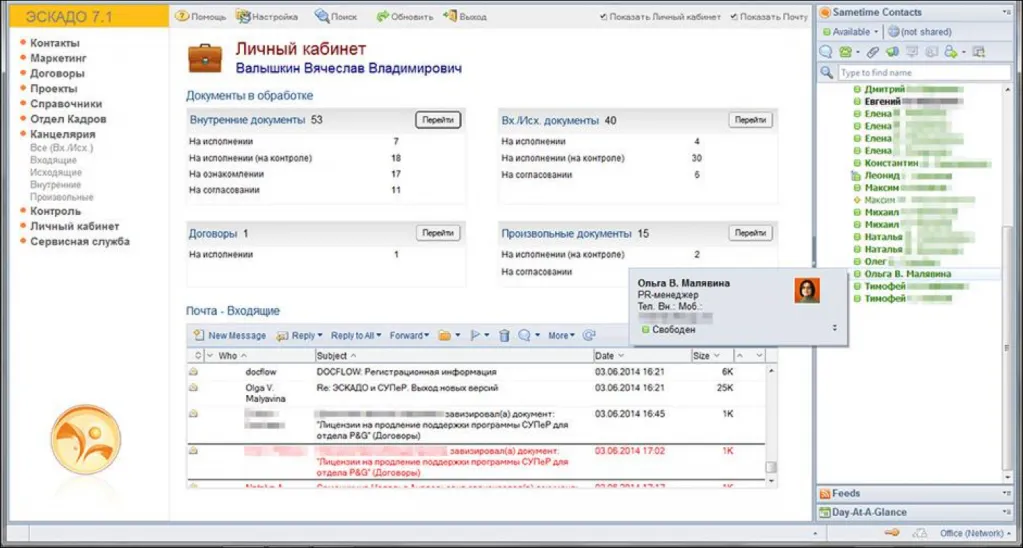Toggle the Показать Почту checkbox
The height and width of the screenshot is (548, 1023).
[x=735, y=17]
